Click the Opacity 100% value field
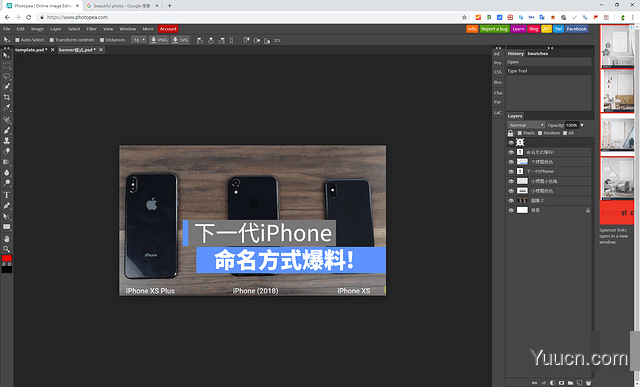 [571, 125]
